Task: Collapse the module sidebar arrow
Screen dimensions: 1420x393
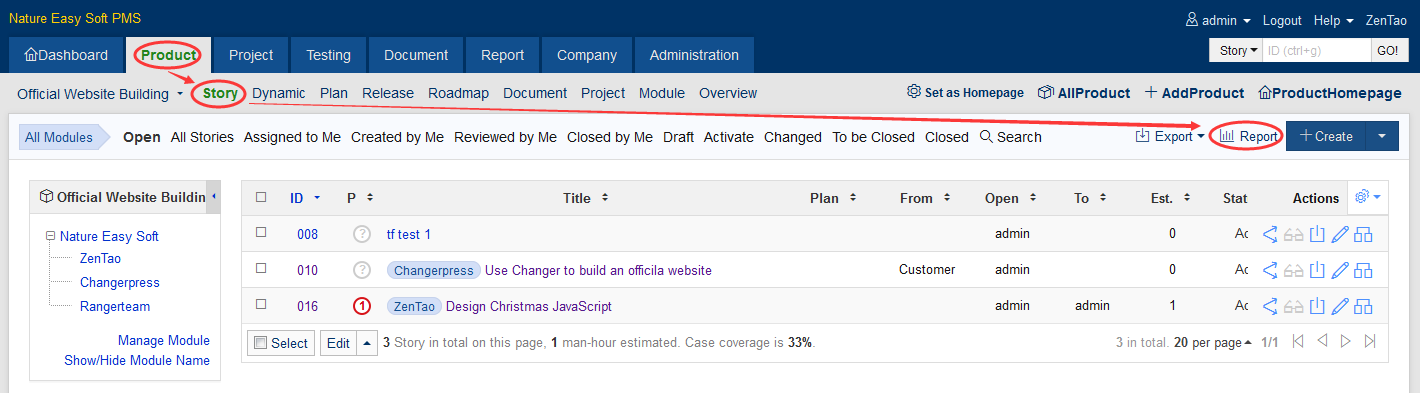Action: [x=214, y=197]
